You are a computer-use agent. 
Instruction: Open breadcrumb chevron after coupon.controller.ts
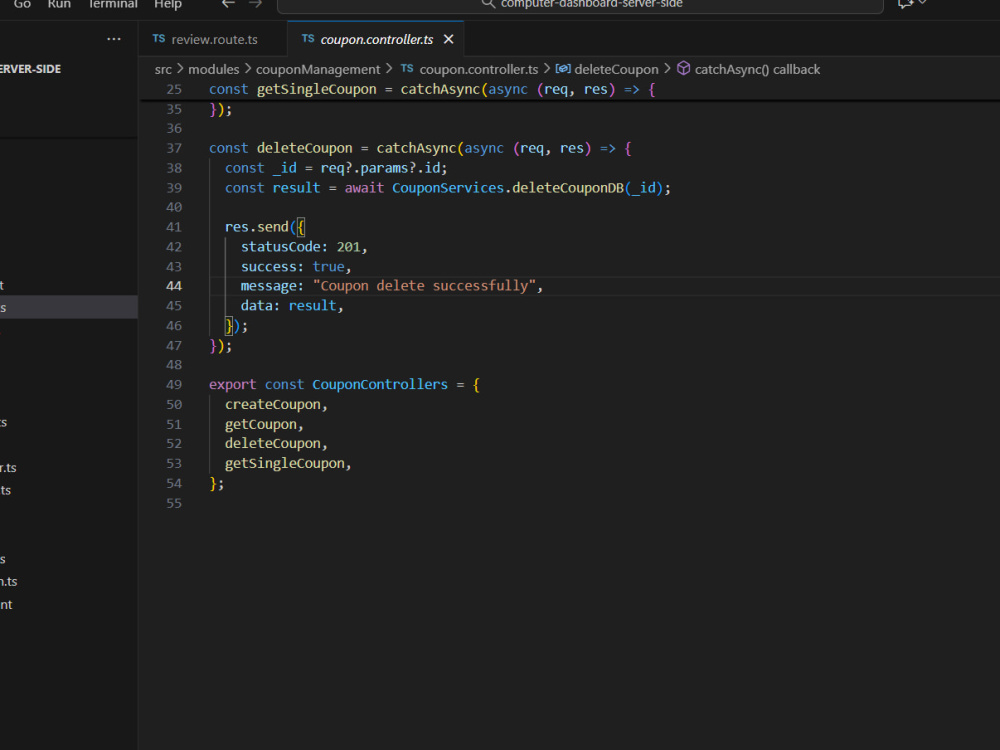click(547, 69)
